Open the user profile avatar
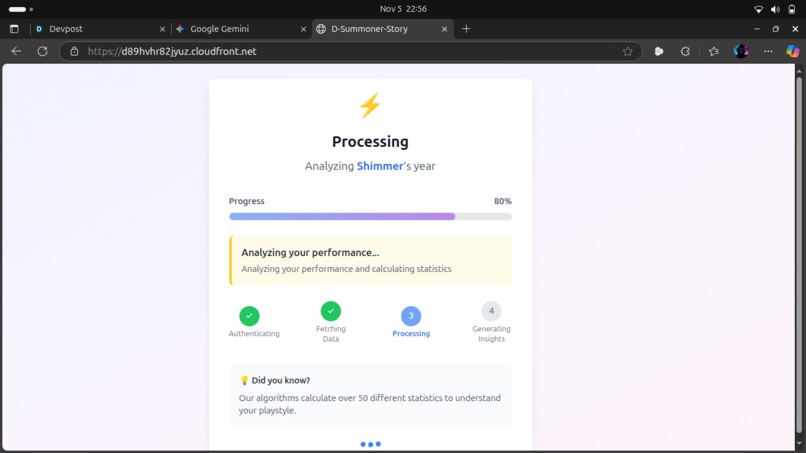 point(741,51)
